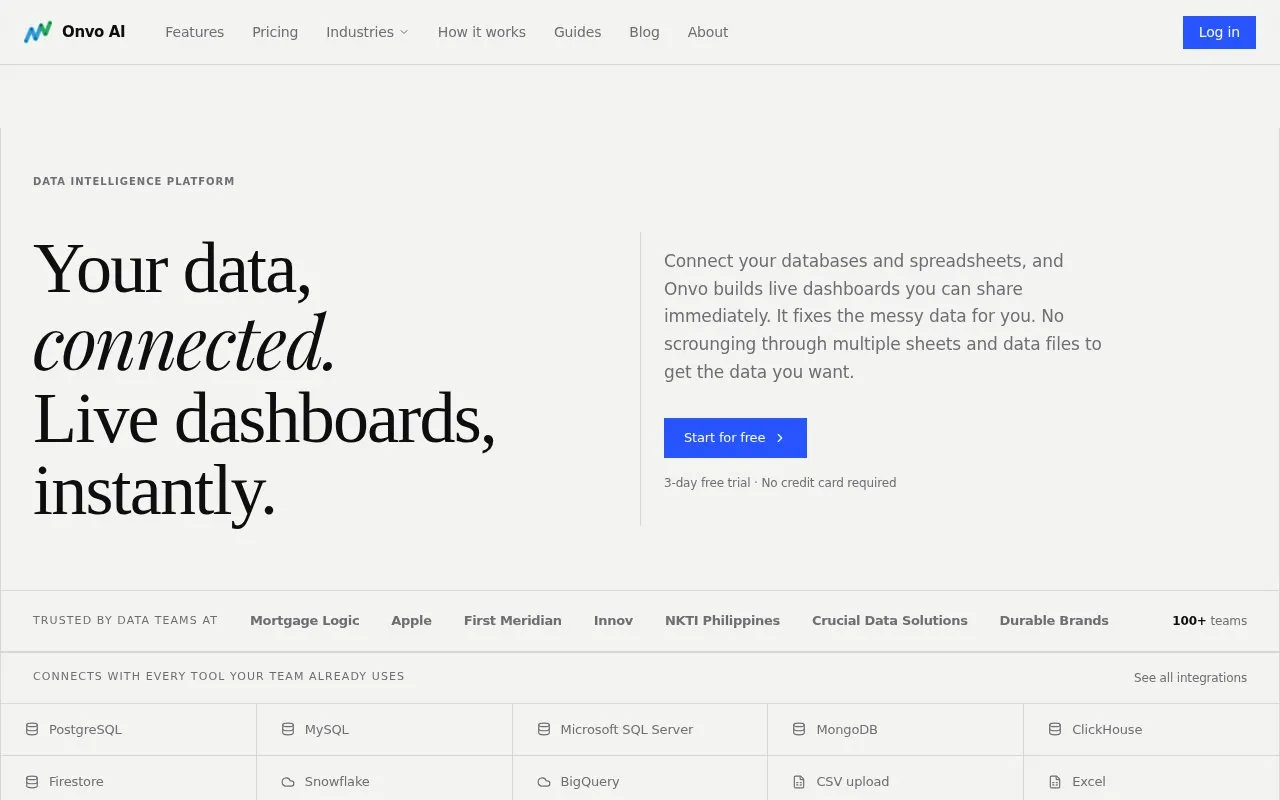Viewport: 1280px width, 800px height.
Task: Click the PostgreSQL database icon
Action: pyautogui.click(x=32, y=729)
